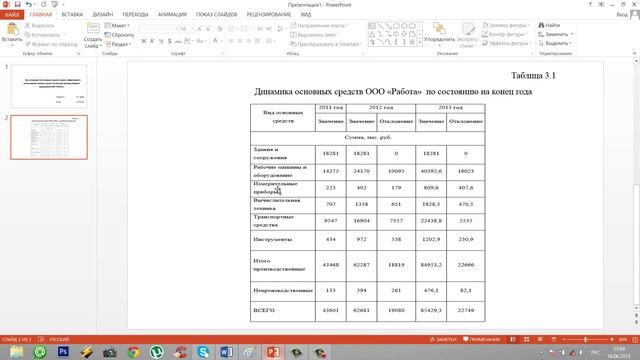The image size is (640, 360).
Task: Click the Создать слайд new slide icon
Action: click(93, 29)
